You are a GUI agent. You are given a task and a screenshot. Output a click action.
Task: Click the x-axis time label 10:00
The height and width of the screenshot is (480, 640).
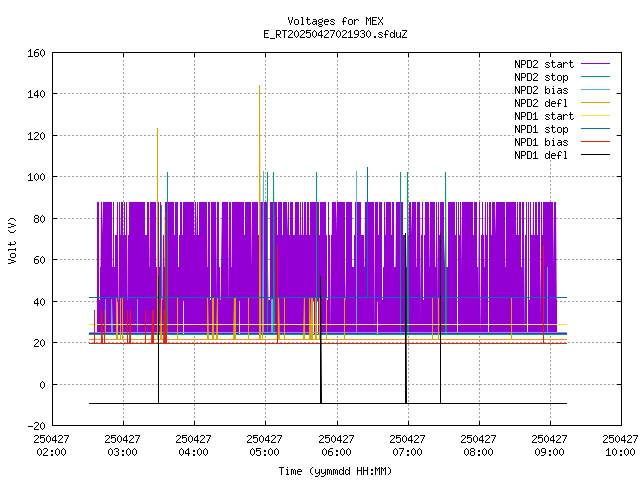pos(620,453)
